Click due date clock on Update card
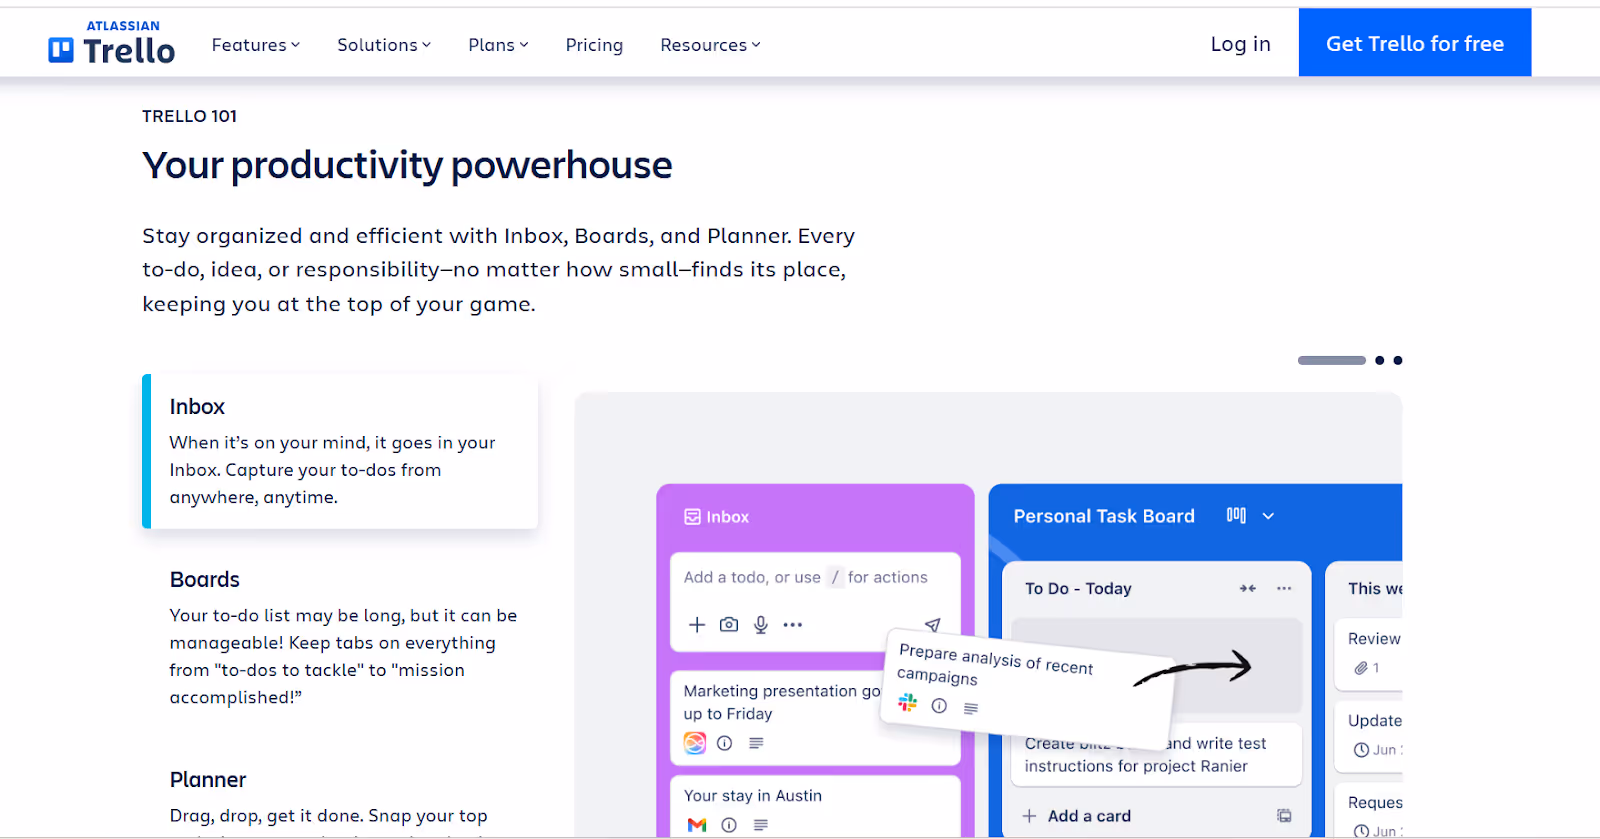The image size is (1600, 839). pos(1361,750)
